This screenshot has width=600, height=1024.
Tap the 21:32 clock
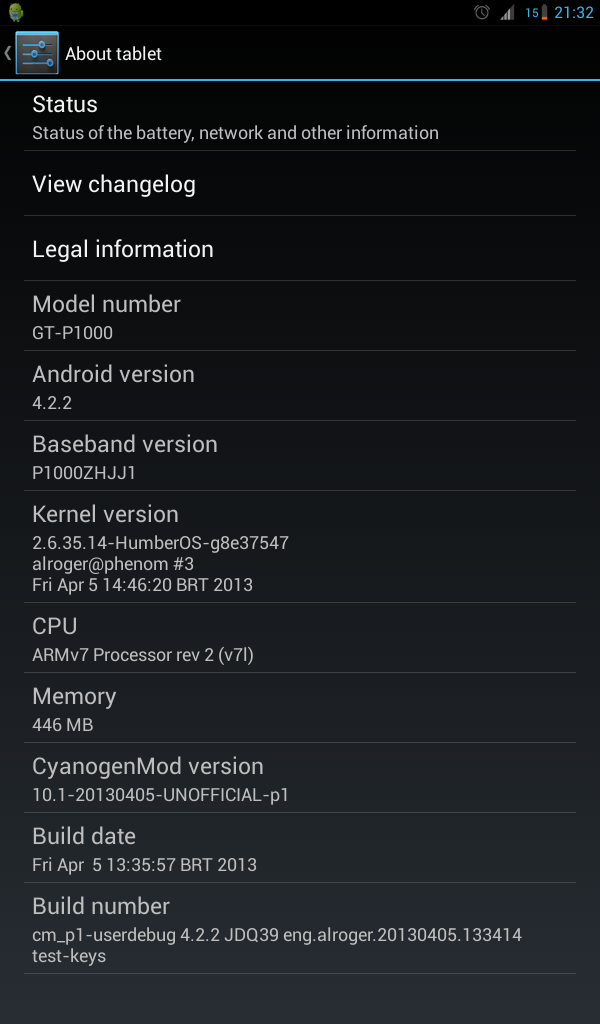click(574, 12)
